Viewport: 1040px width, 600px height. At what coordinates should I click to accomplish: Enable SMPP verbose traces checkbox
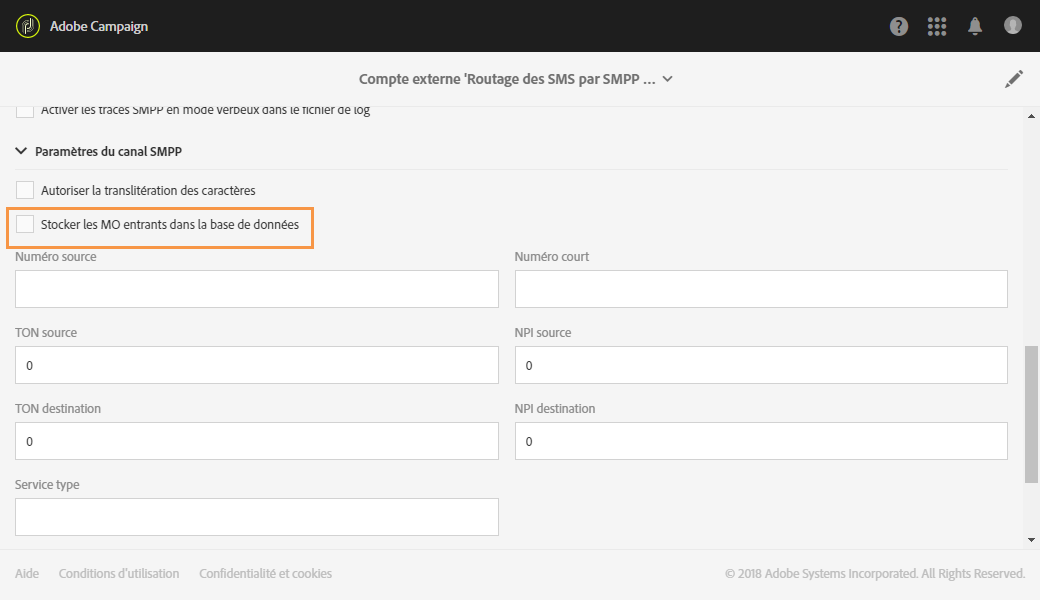click(x=25, y=110)
